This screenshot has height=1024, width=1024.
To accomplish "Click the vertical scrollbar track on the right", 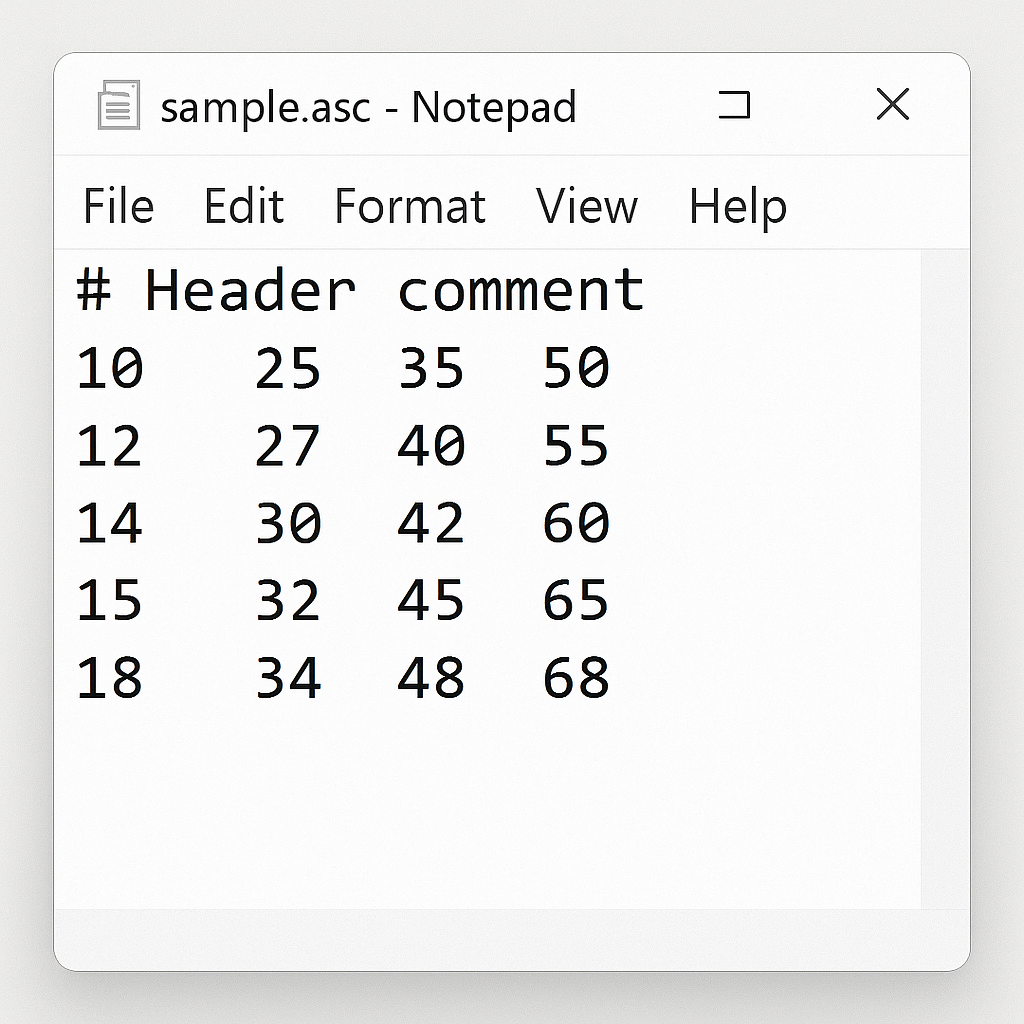I will [945, 579].
